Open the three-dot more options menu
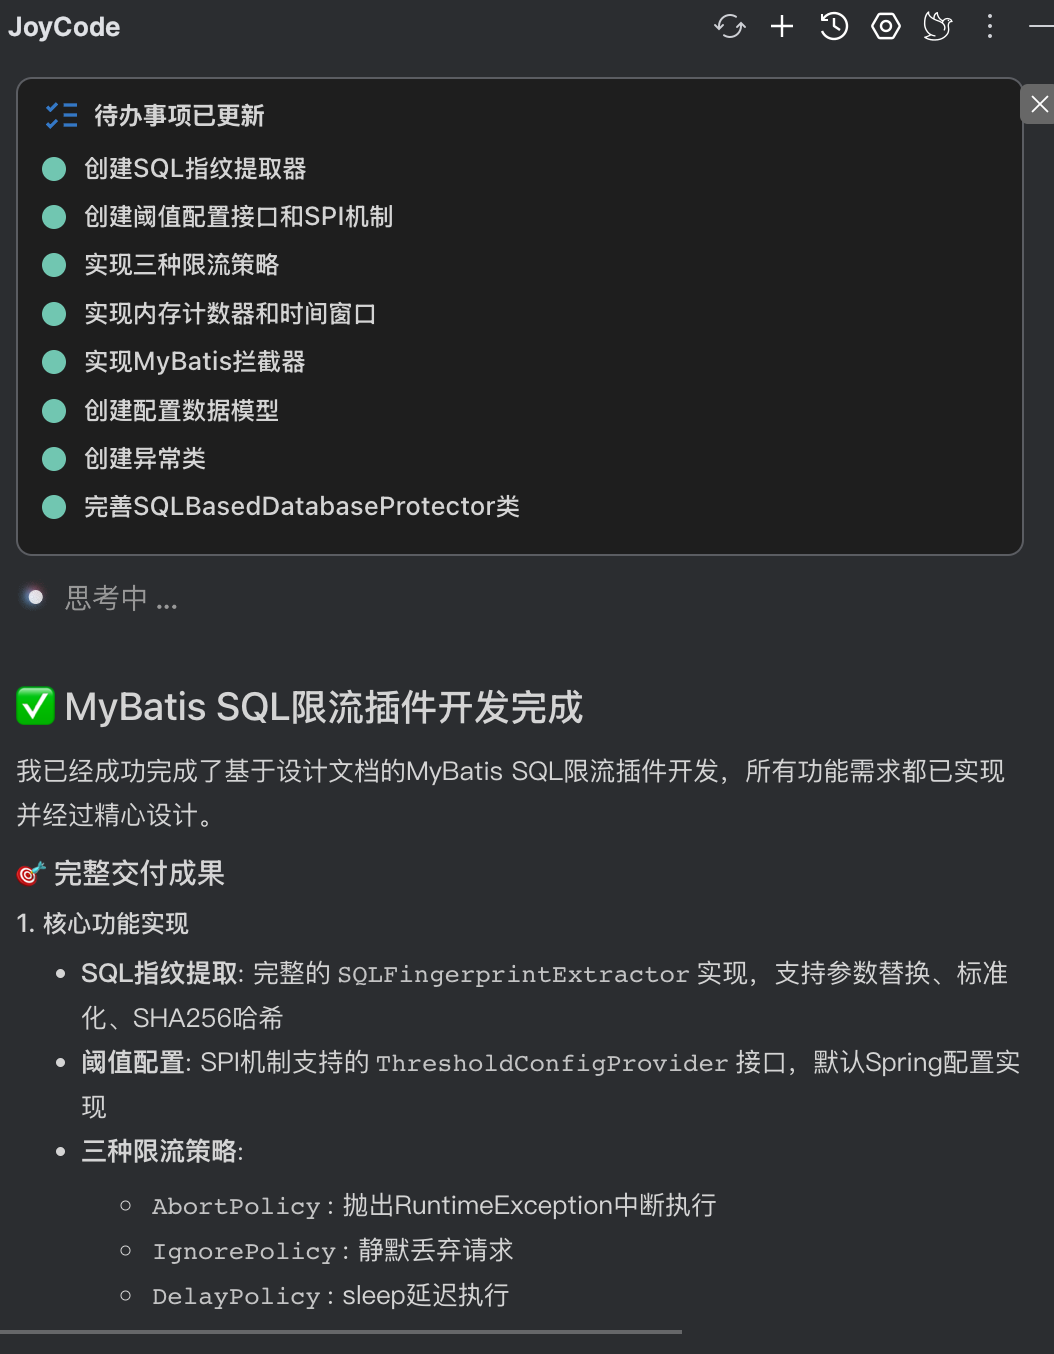 pyautogui.click(x=990, y=27)
